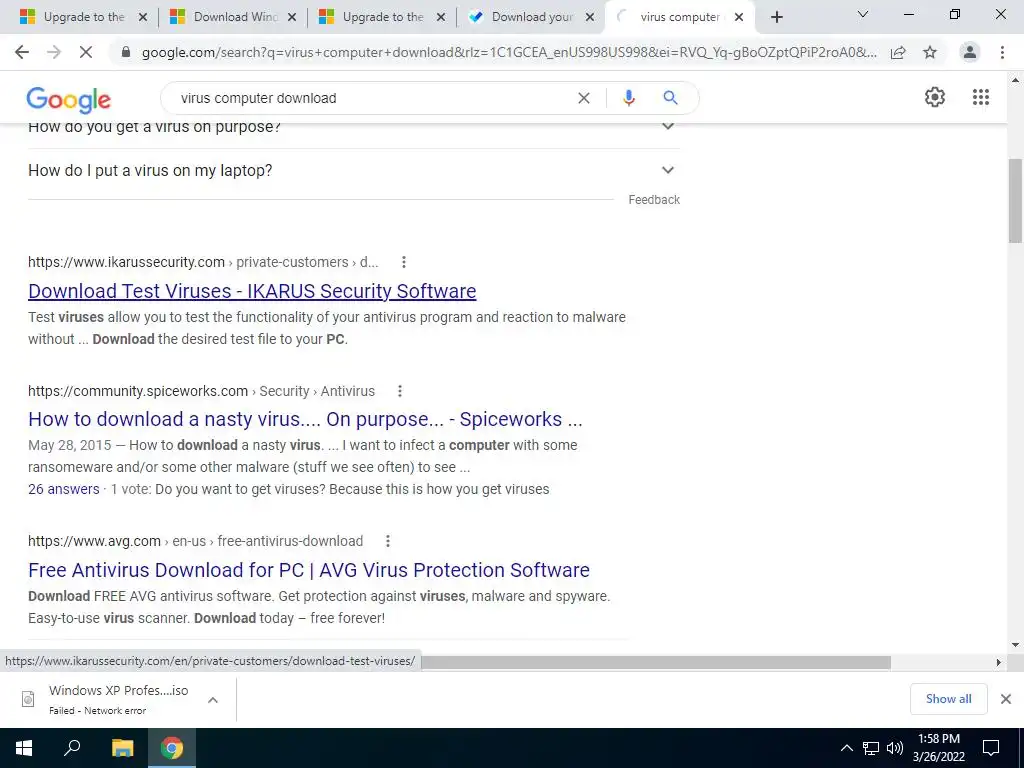This screenshot has height=768, width=1024.
Task: Close the downloads bar
Action: 1006,699
